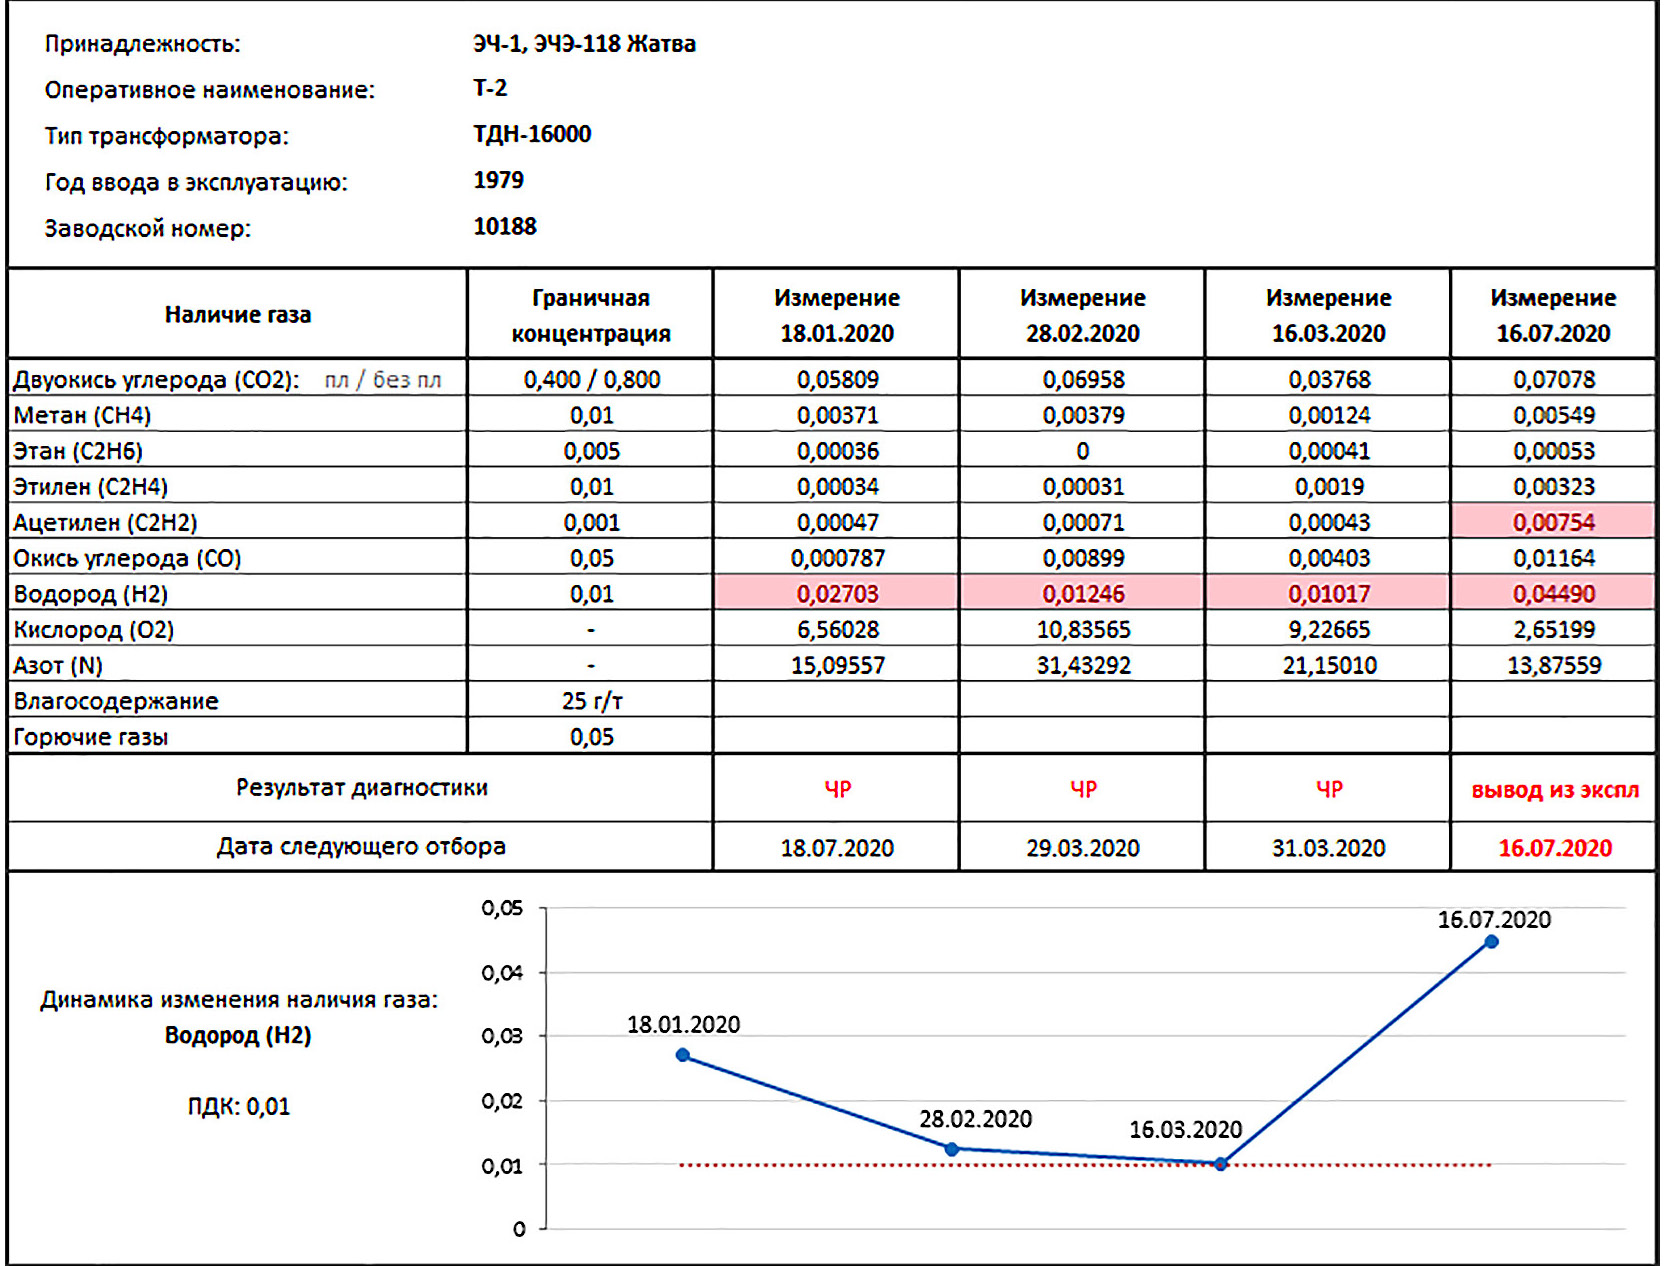Image resolution: width=1664 pixels, height=1266 pixels.
Task: Select the highlighted hydrogen cell 0,04490
Action: (1553, 594)
